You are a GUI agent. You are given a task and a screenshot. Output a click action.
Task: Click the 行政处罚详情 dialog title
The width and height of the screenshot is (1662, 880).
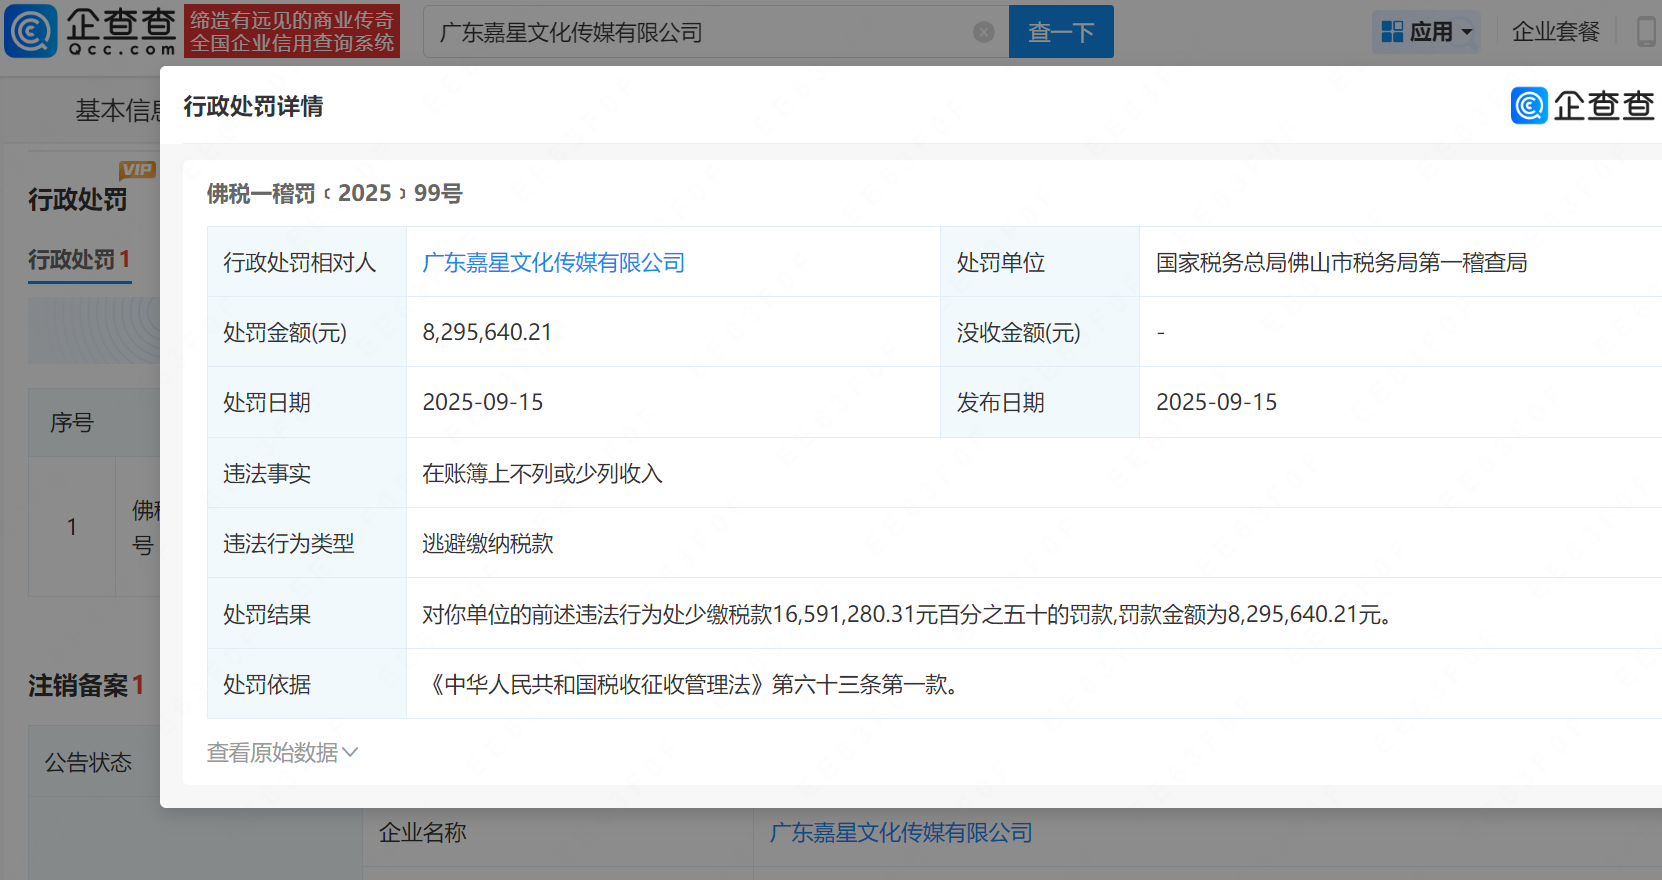pyautogui.click(x=253, y=106)
